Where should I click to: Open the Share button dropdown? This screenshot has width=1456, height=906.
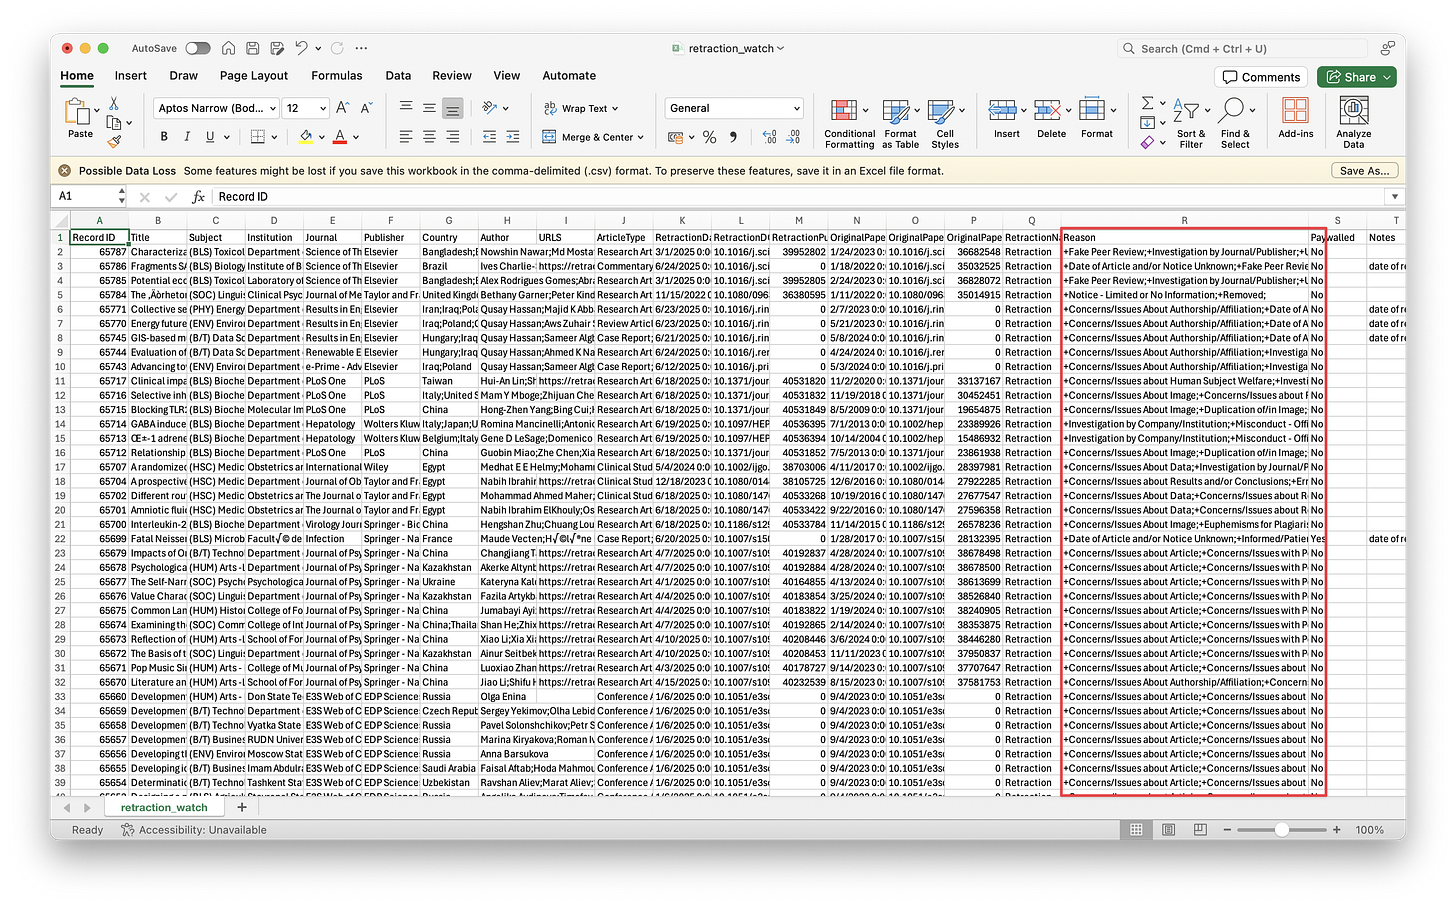[x=1387, y=77]
